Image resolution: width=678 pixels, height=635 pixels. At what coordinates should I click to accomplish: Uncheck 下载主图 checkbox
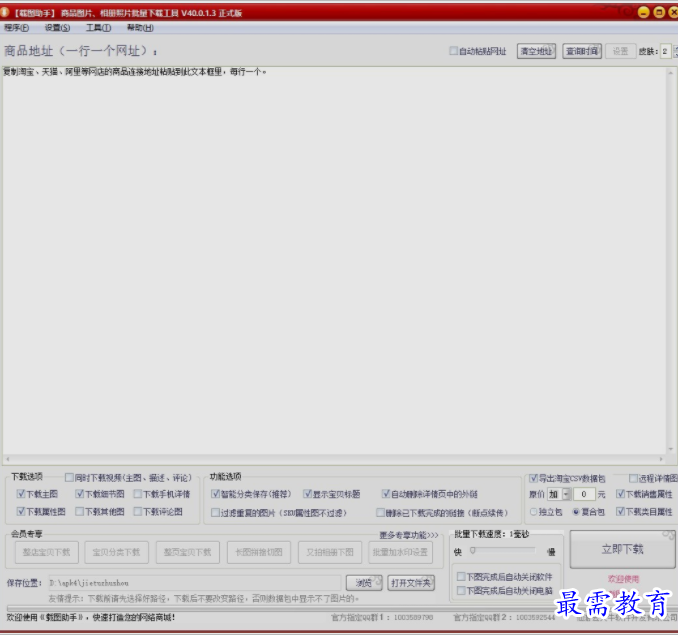point(20,494)
